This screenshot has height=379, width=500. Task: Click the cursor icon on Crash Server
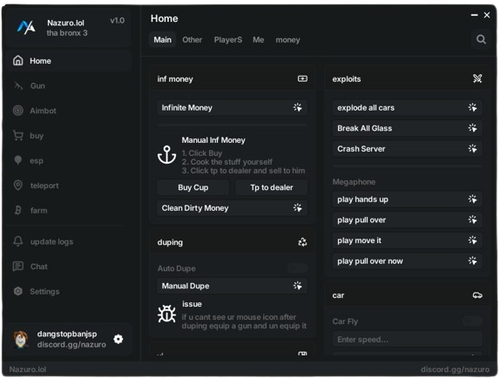[472, 148]
